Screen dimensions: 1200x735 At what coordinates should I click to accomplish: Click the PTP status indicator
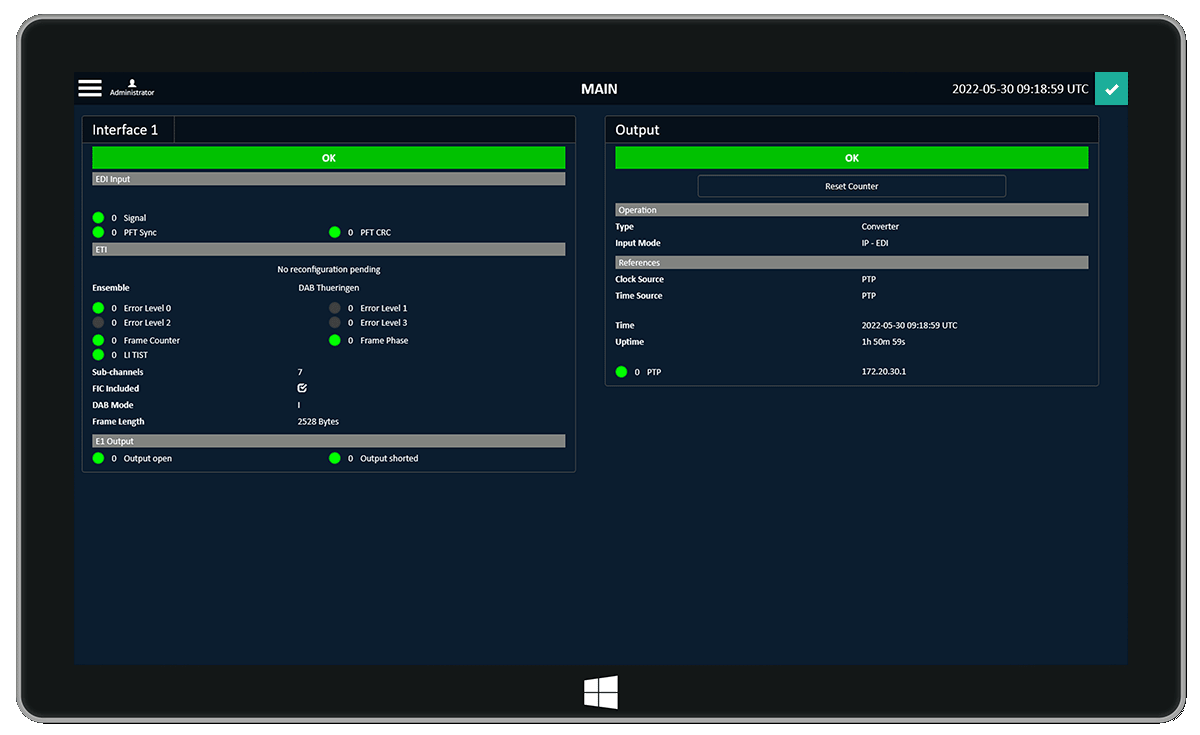click(x=621, y=372)
